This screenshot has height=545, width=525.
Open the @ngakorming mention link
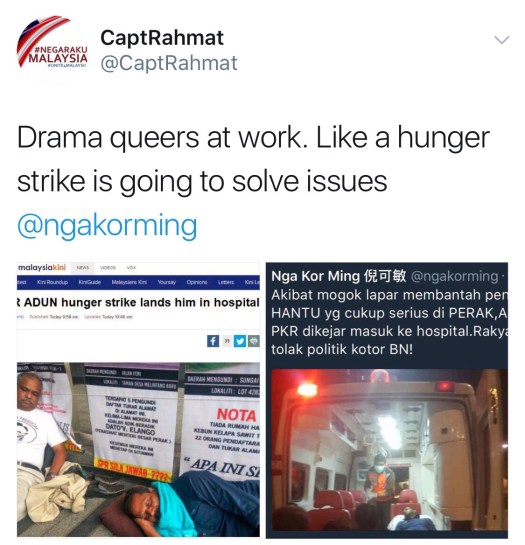pos(107,226)
